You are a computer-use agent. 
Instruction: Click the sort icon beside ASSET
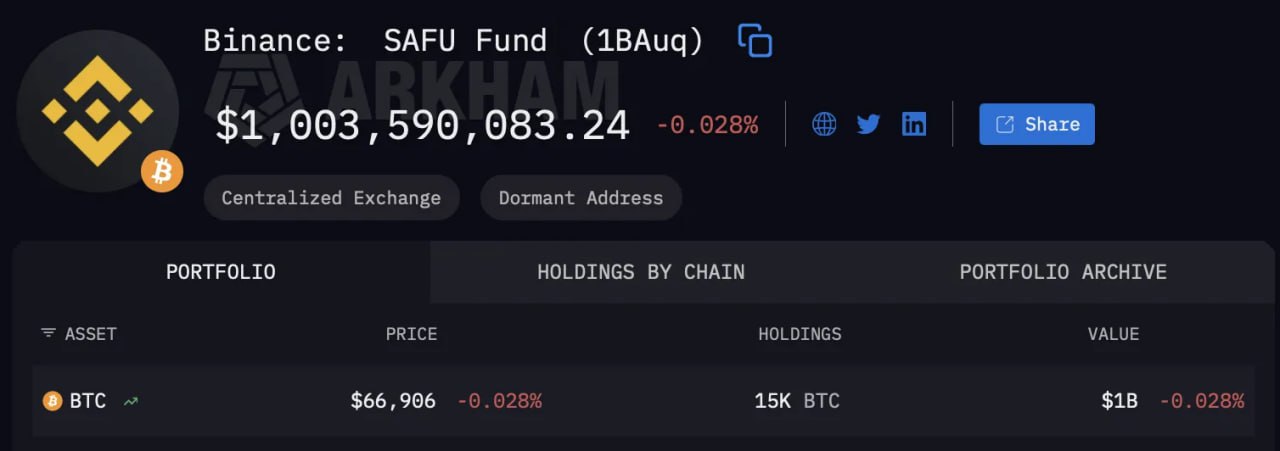click(x=48, y=333)
